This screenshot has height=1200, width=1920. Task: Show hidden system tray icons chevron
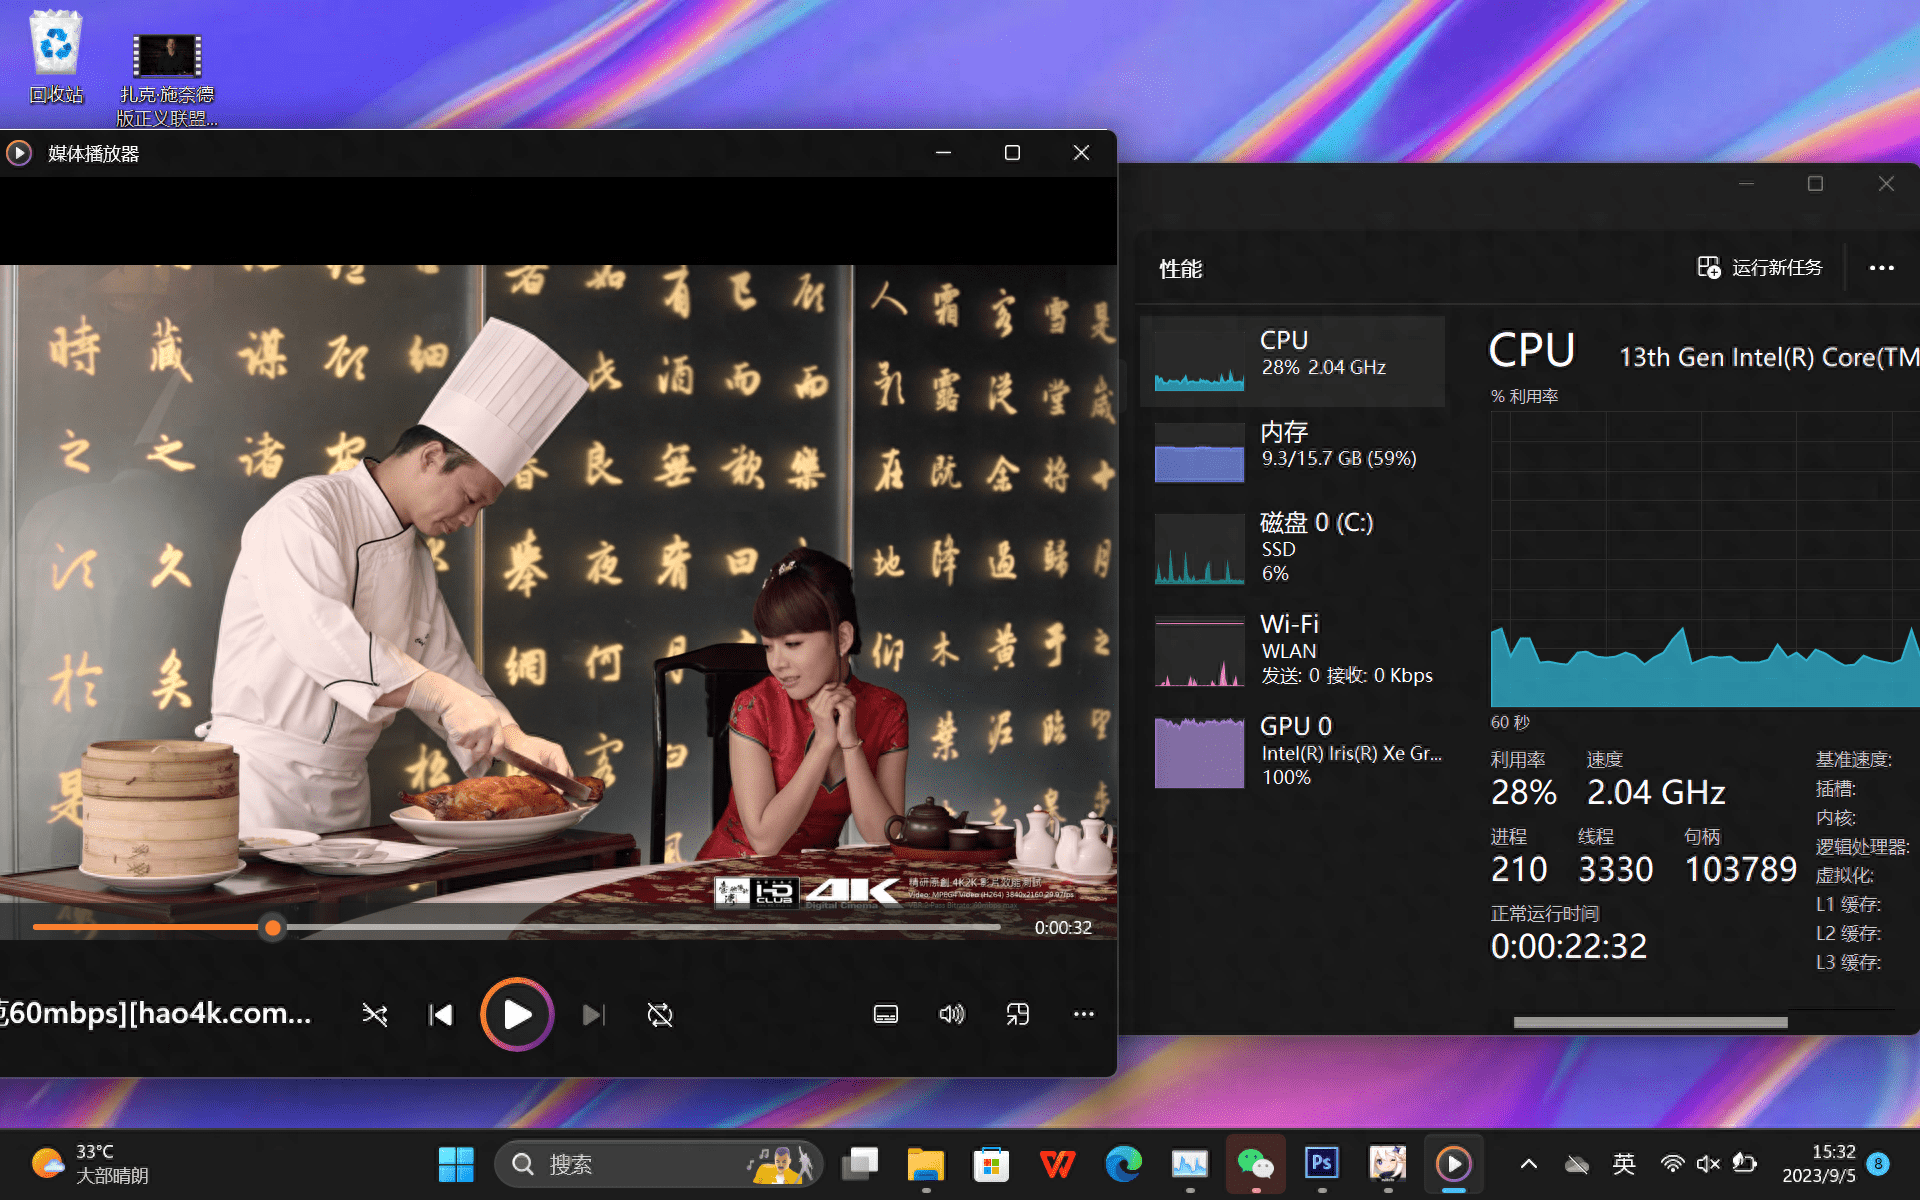[x=1528, y=1164]
